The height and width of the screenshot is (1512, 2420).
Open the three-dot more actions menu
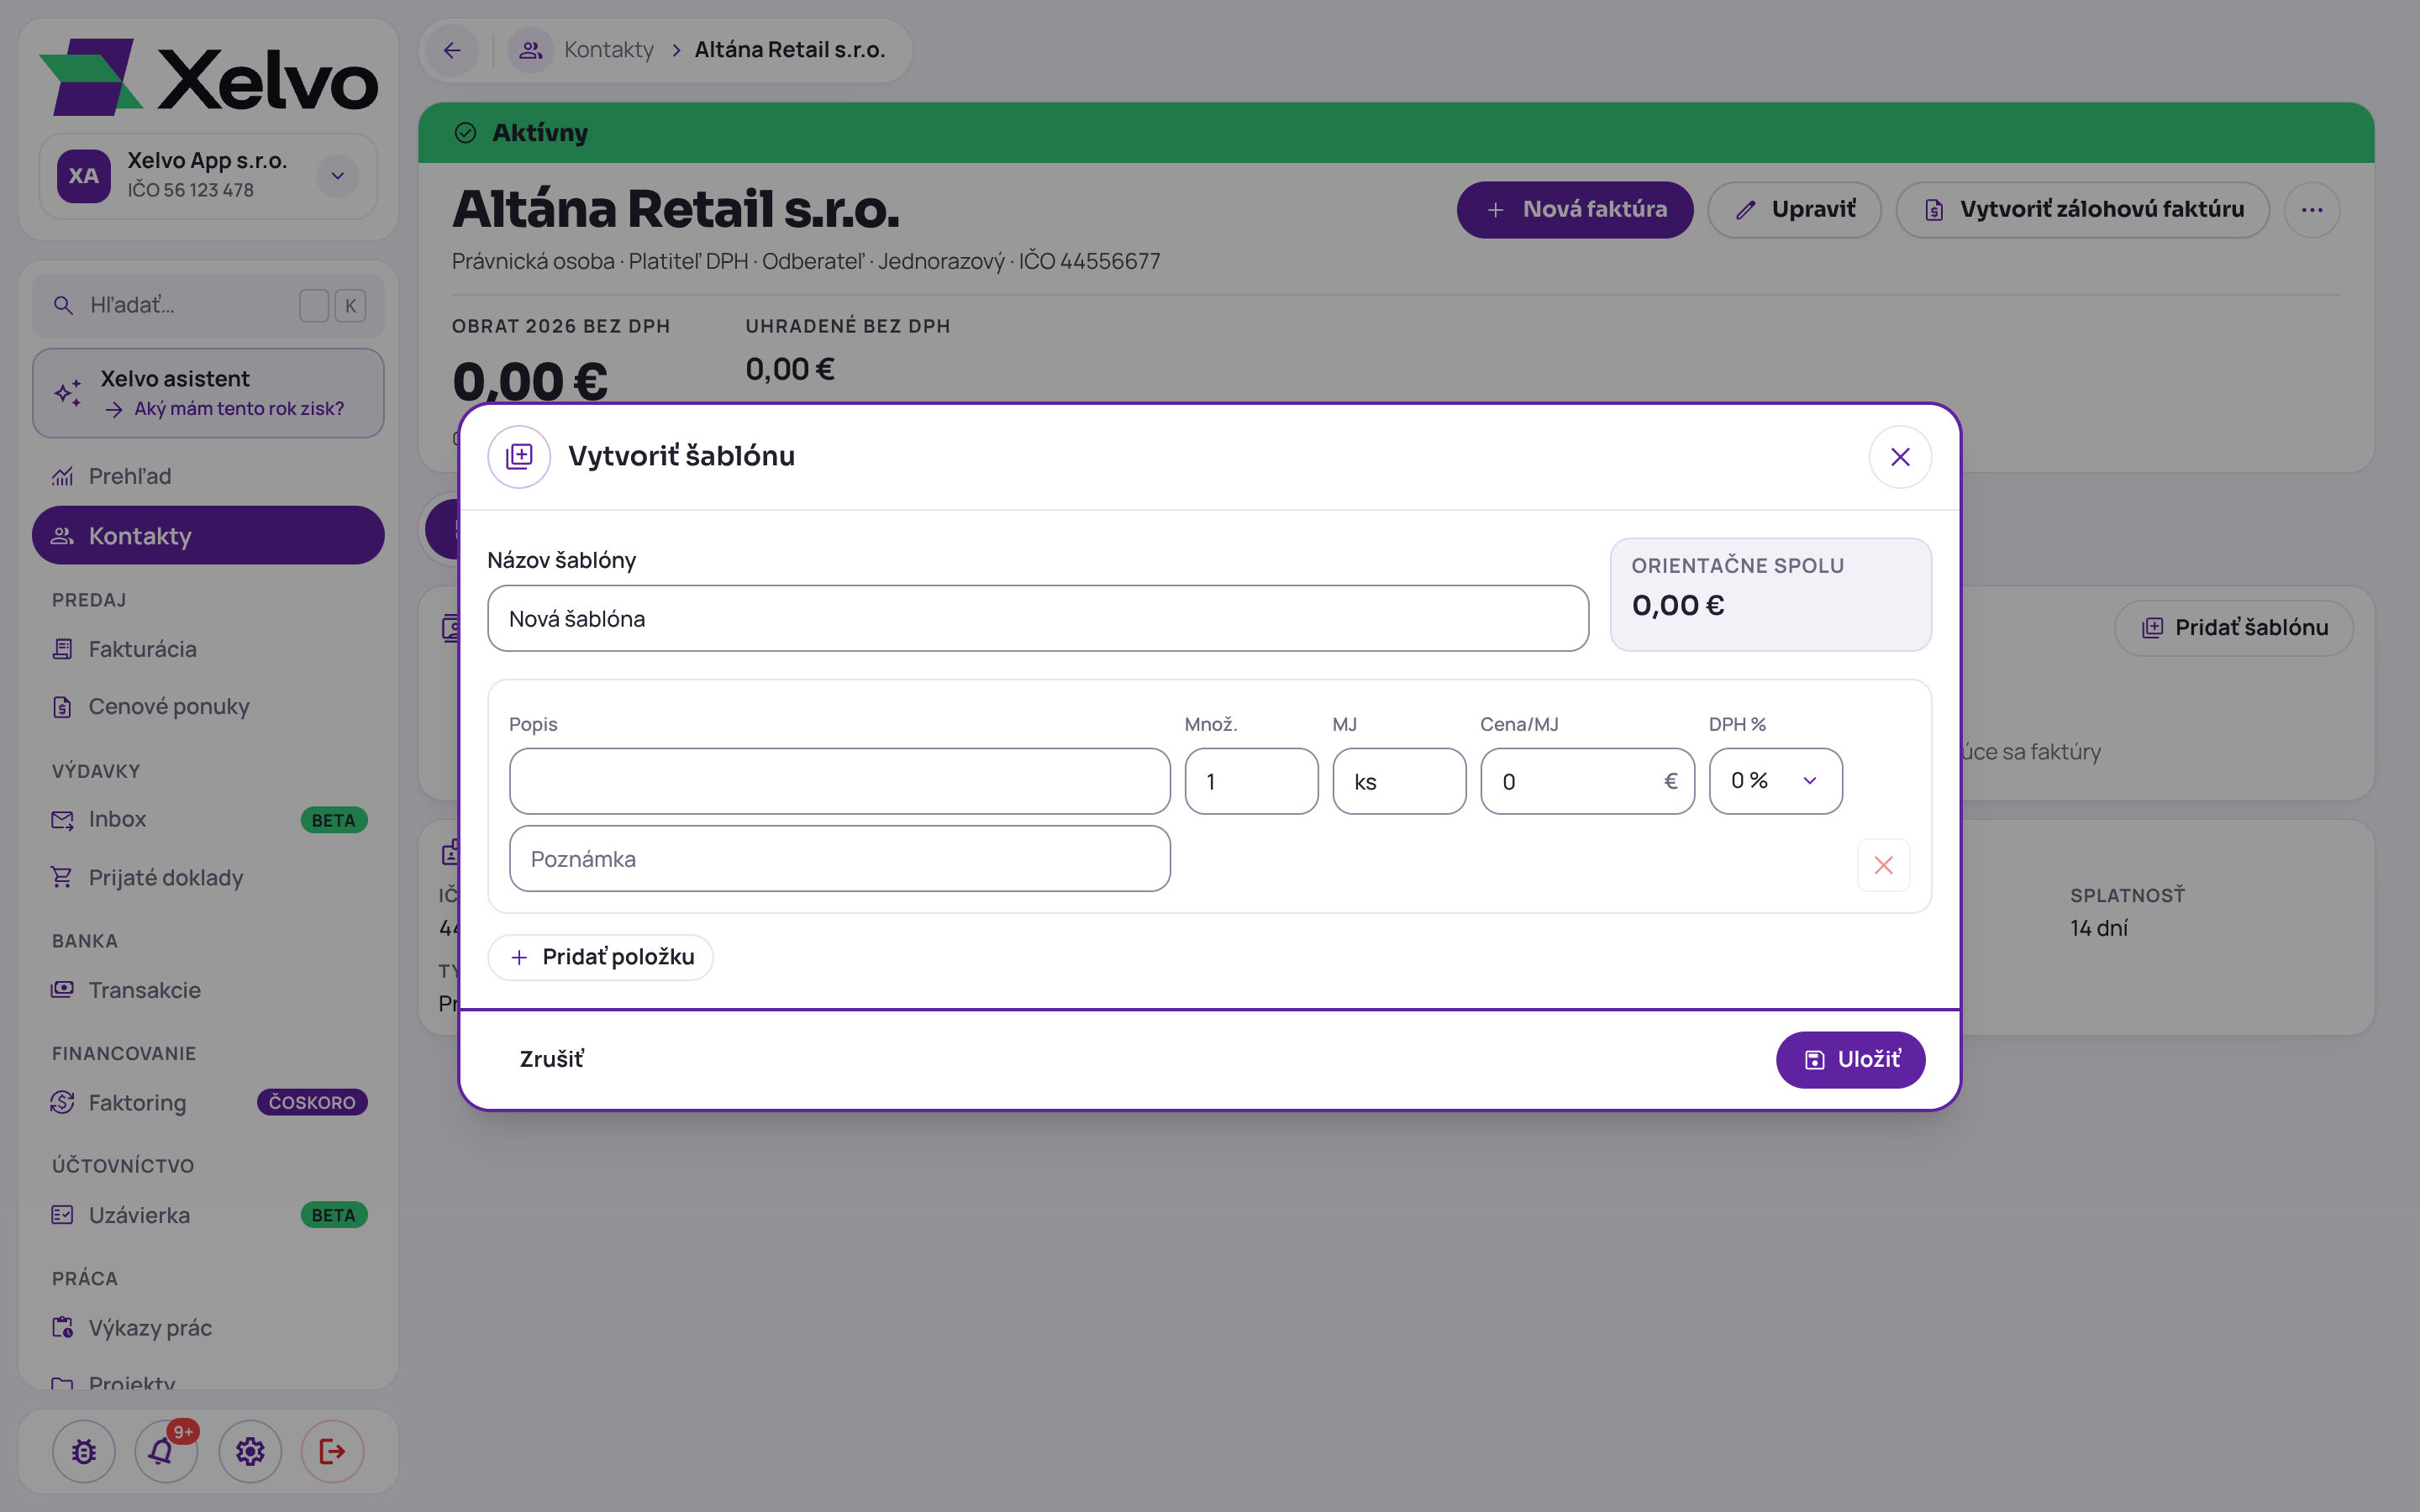[x=2312, y=210]
